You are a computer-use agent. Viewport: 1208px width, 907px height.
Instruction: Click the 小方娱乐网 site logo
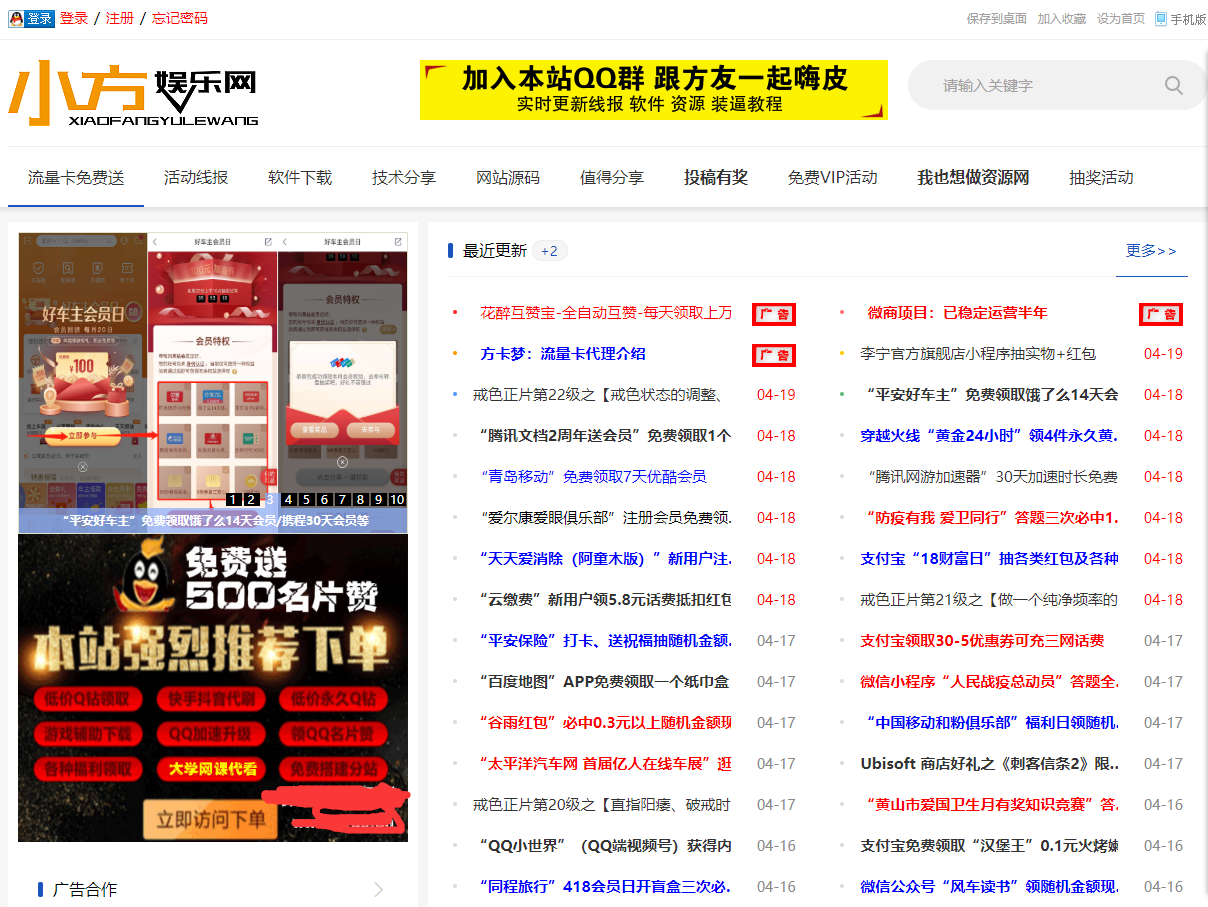pyautogui.click(x=130, y=92)
